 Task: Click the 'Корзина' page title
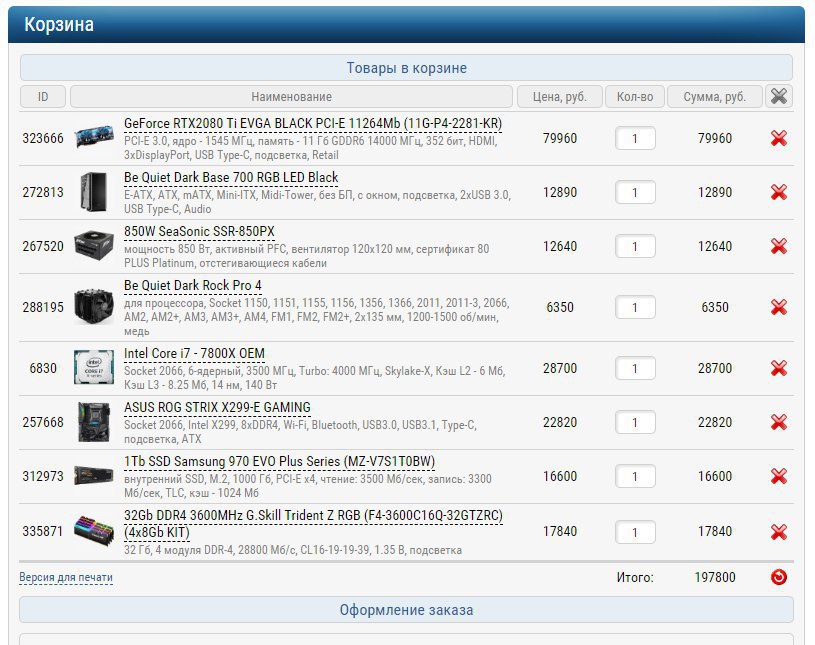(x=59, y=24)
